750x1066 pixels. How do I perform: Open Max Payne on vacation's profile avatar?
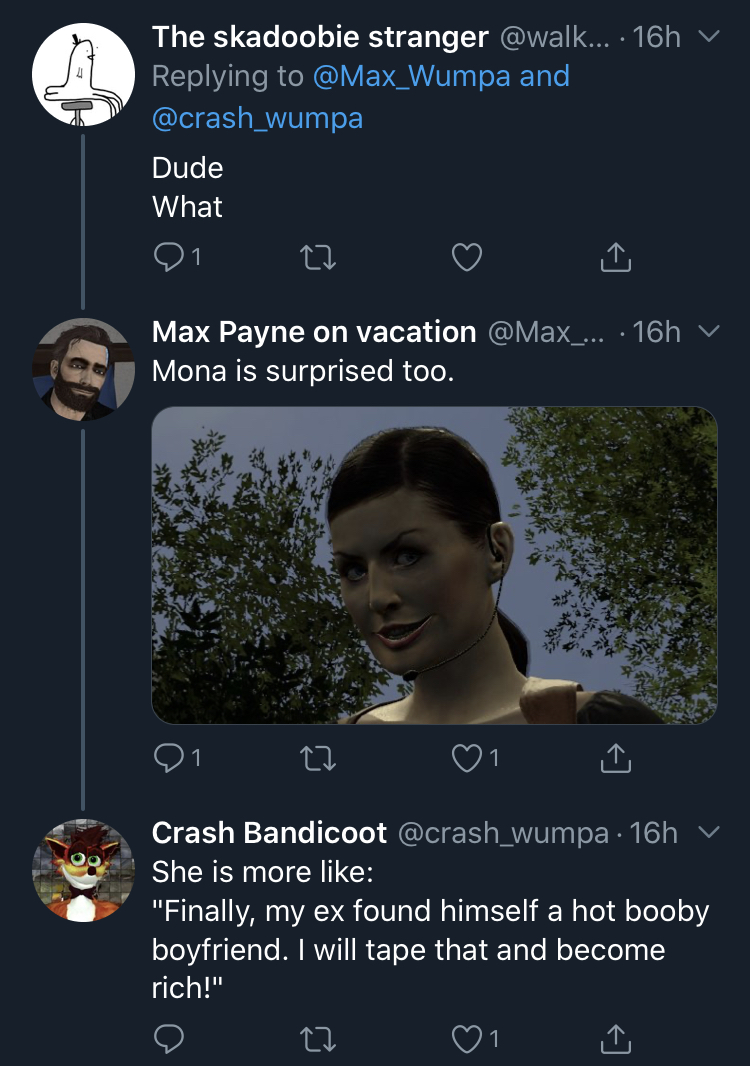[83, 369]
